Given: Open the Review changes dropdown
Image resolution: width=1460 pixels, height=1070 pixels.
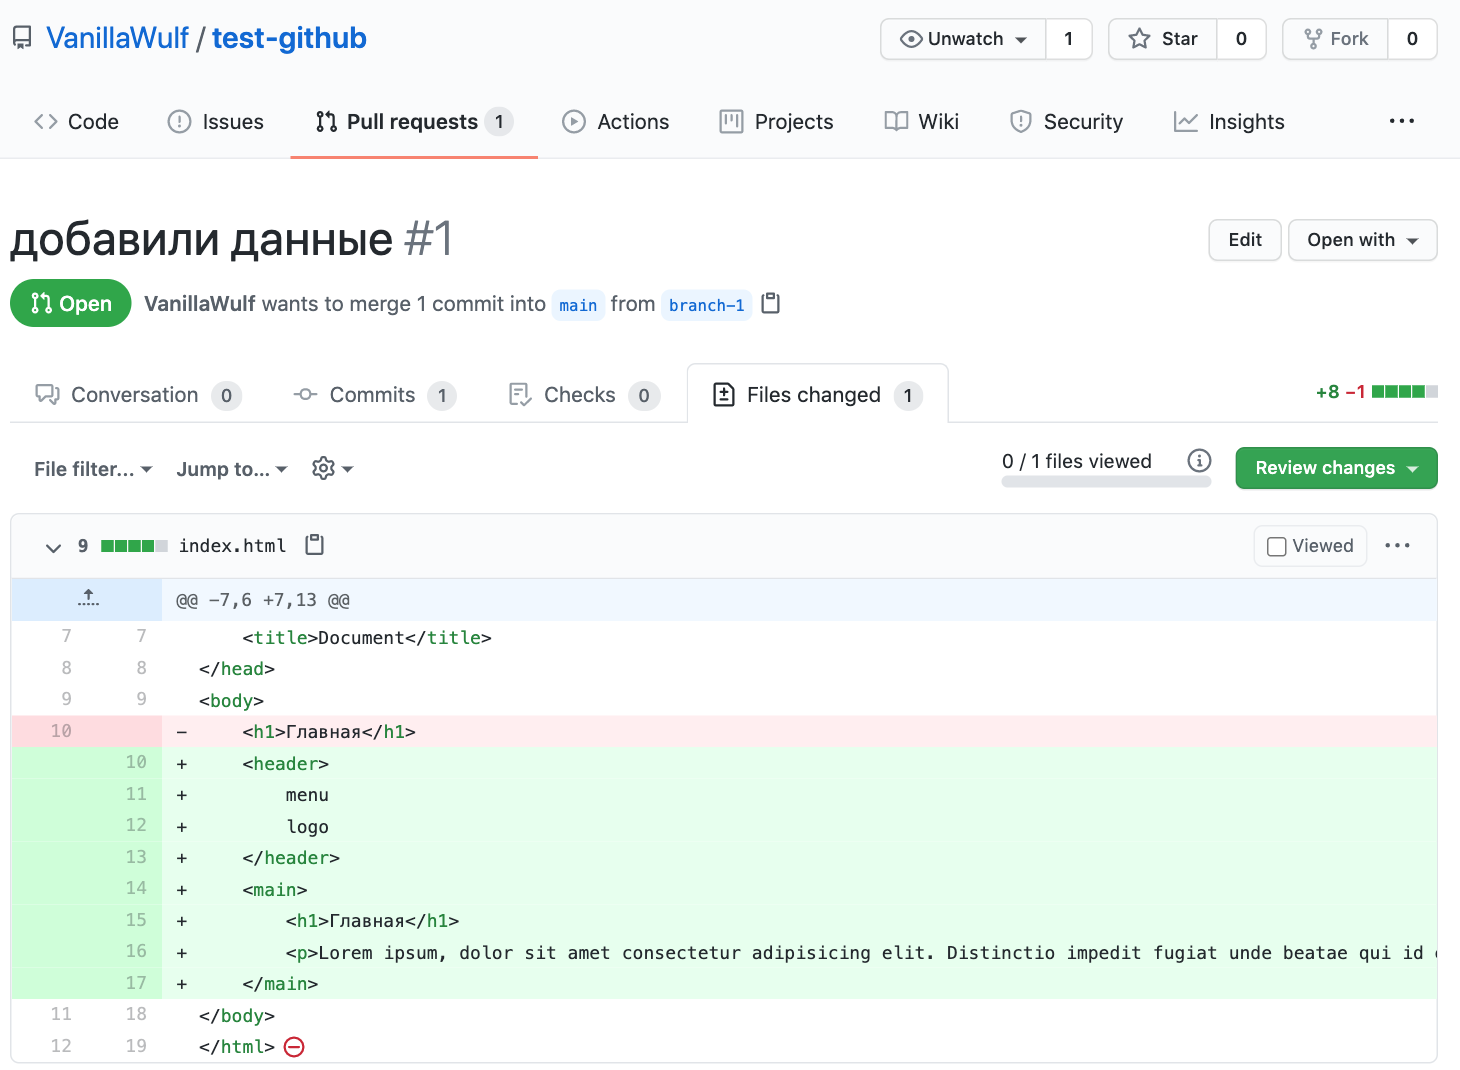Looking at the screenshot, I should click(x=1336, y=468).
